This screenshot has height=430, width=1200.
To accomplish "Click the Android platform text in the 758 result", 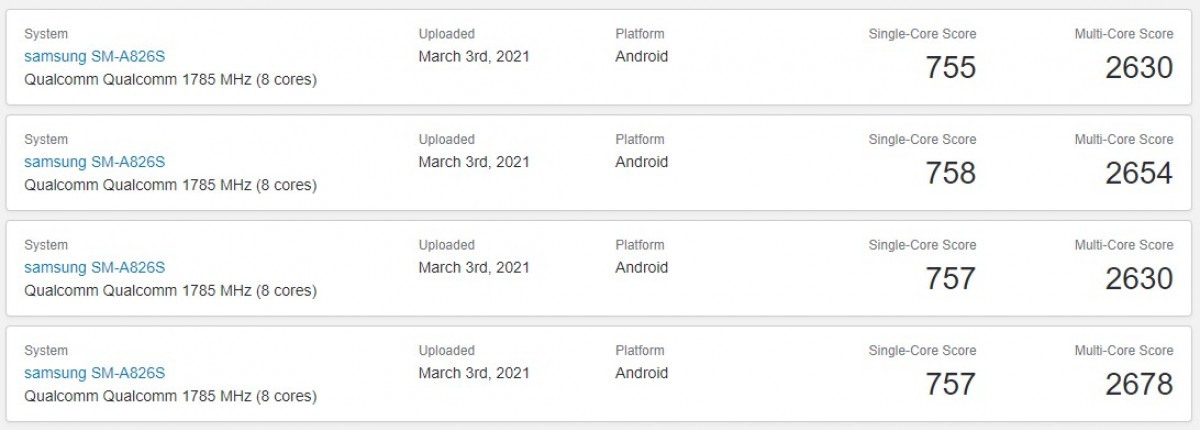I will click(642, 162).
